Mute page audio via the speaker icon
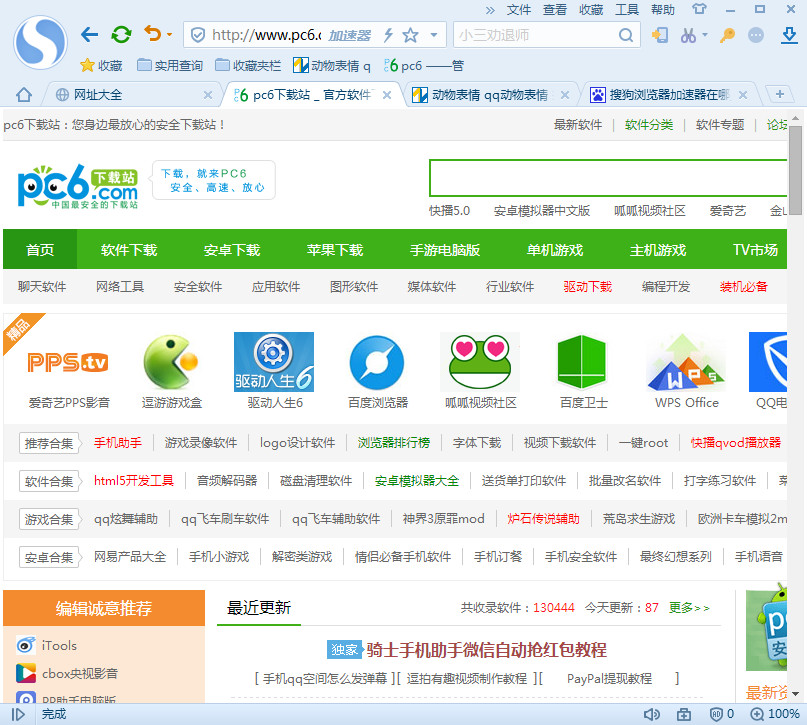Image resolution: width=807 pixels, height=725 pixels. click(652, 714)
